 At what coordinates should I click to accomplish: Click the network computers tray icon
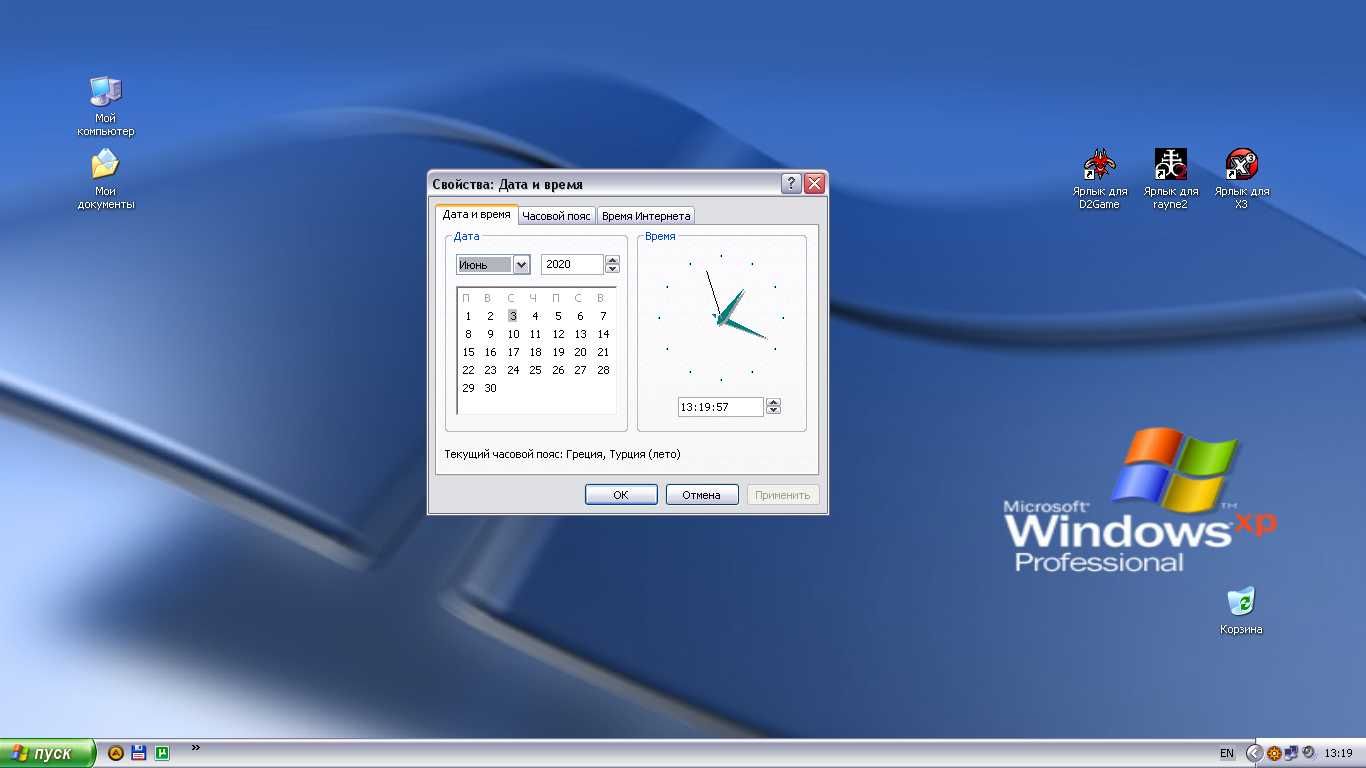click(1291, 753)
